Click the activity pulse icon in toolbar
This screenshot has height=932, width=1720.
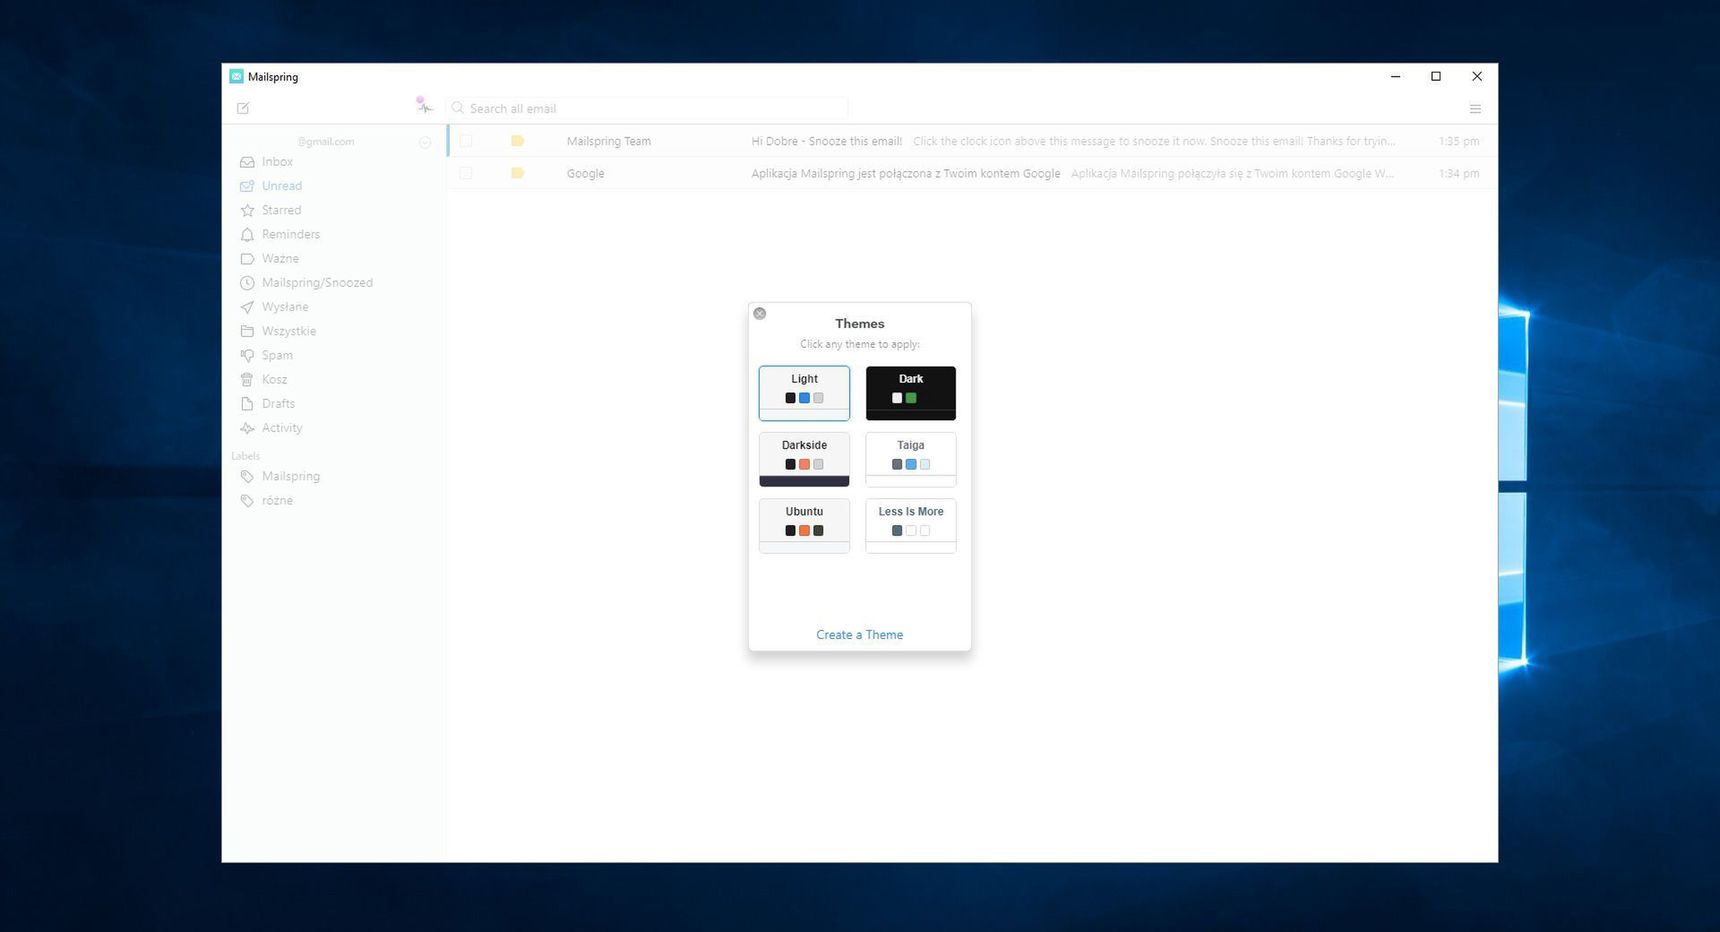tap(424, 105)
